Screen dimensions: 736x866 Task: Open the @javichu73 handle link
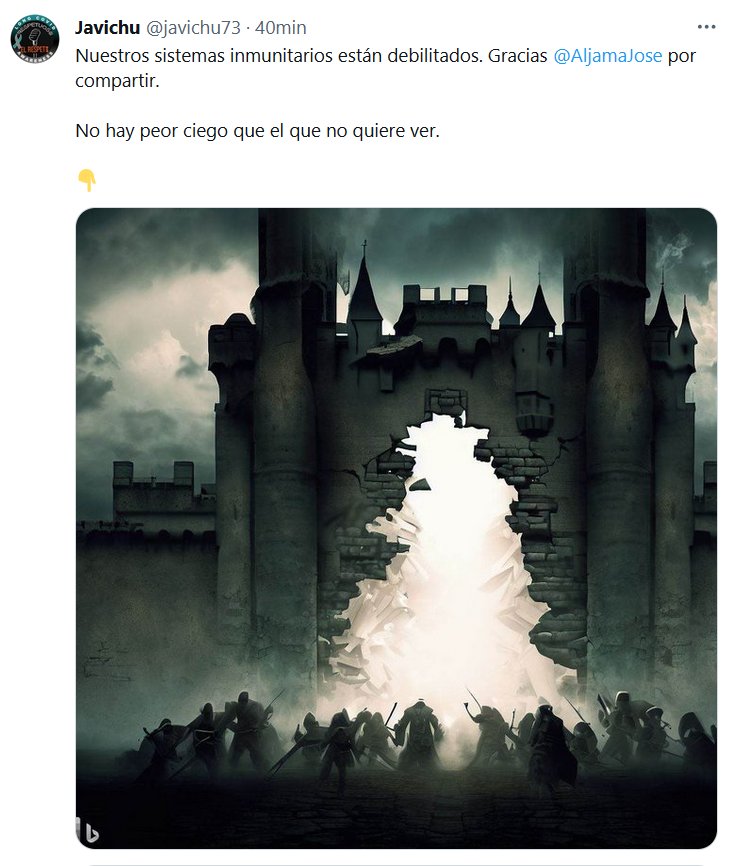tap(193, 28)
